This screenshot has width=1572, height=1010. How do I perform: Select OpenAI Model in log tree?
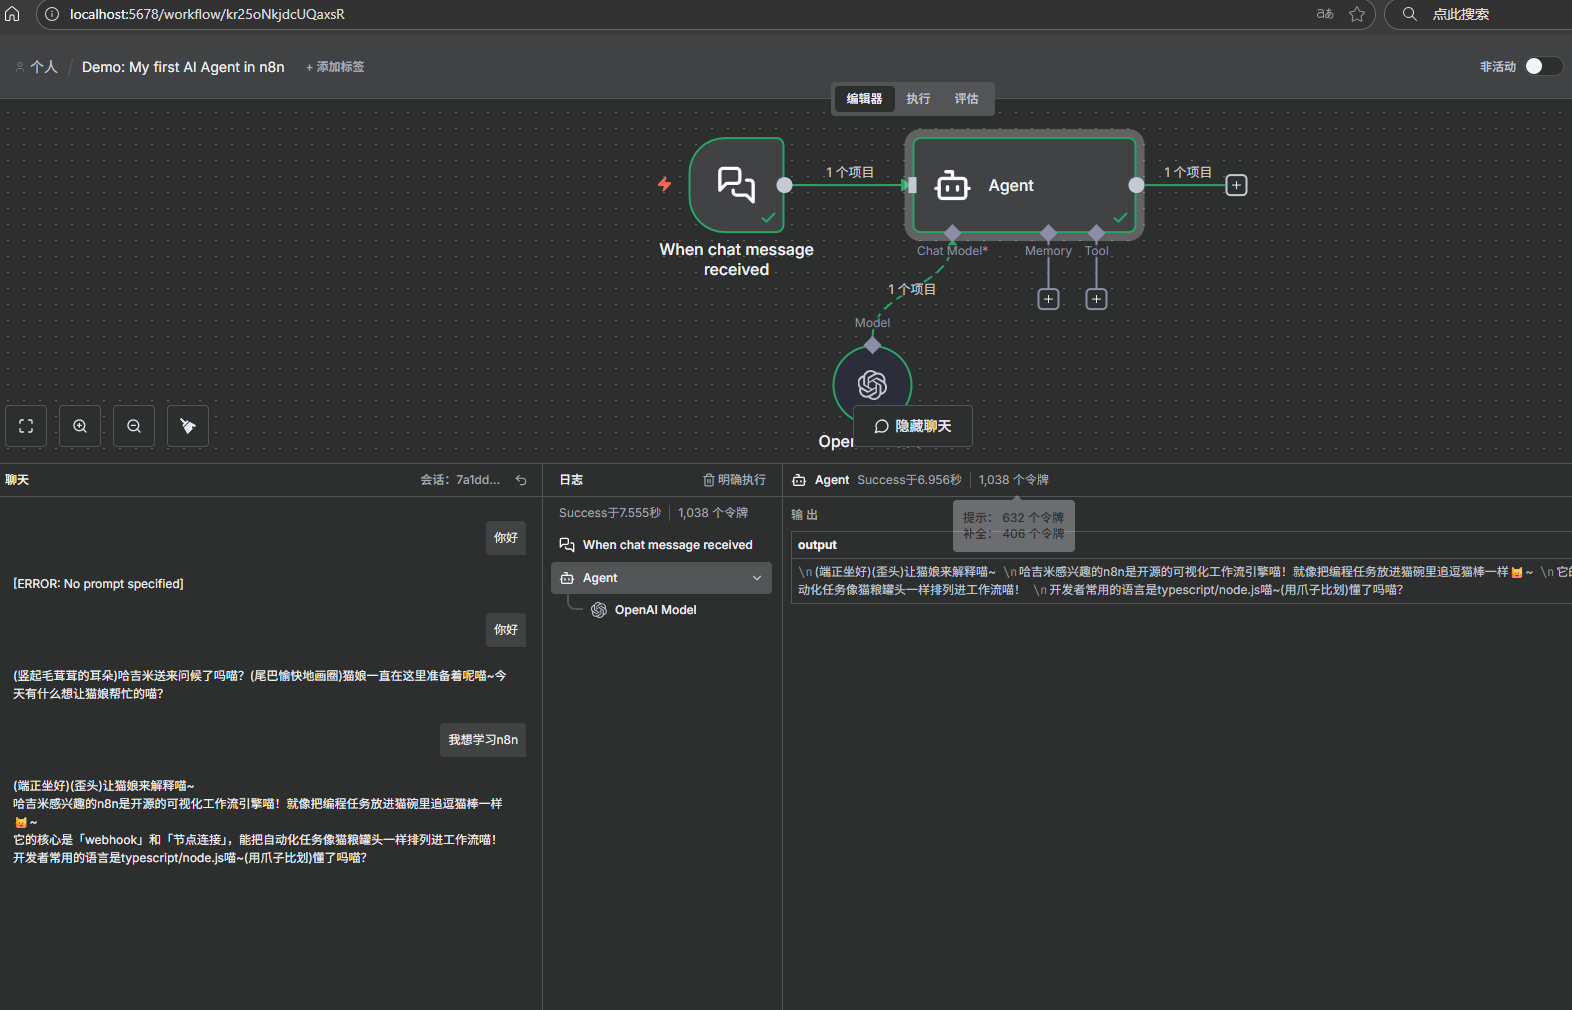coord(655,610)
